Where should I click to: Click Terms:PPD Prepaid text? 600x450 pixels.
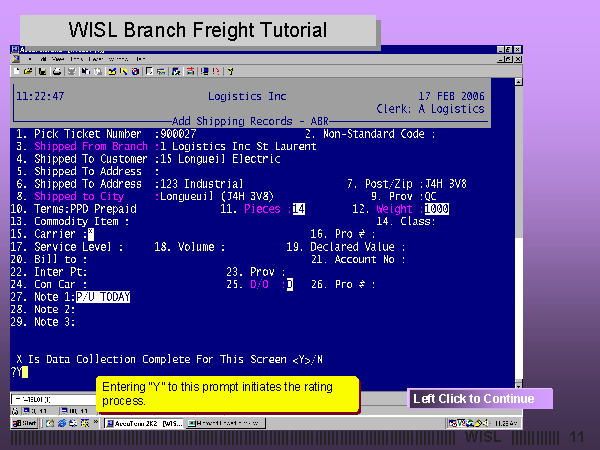[x=85, y=209]
